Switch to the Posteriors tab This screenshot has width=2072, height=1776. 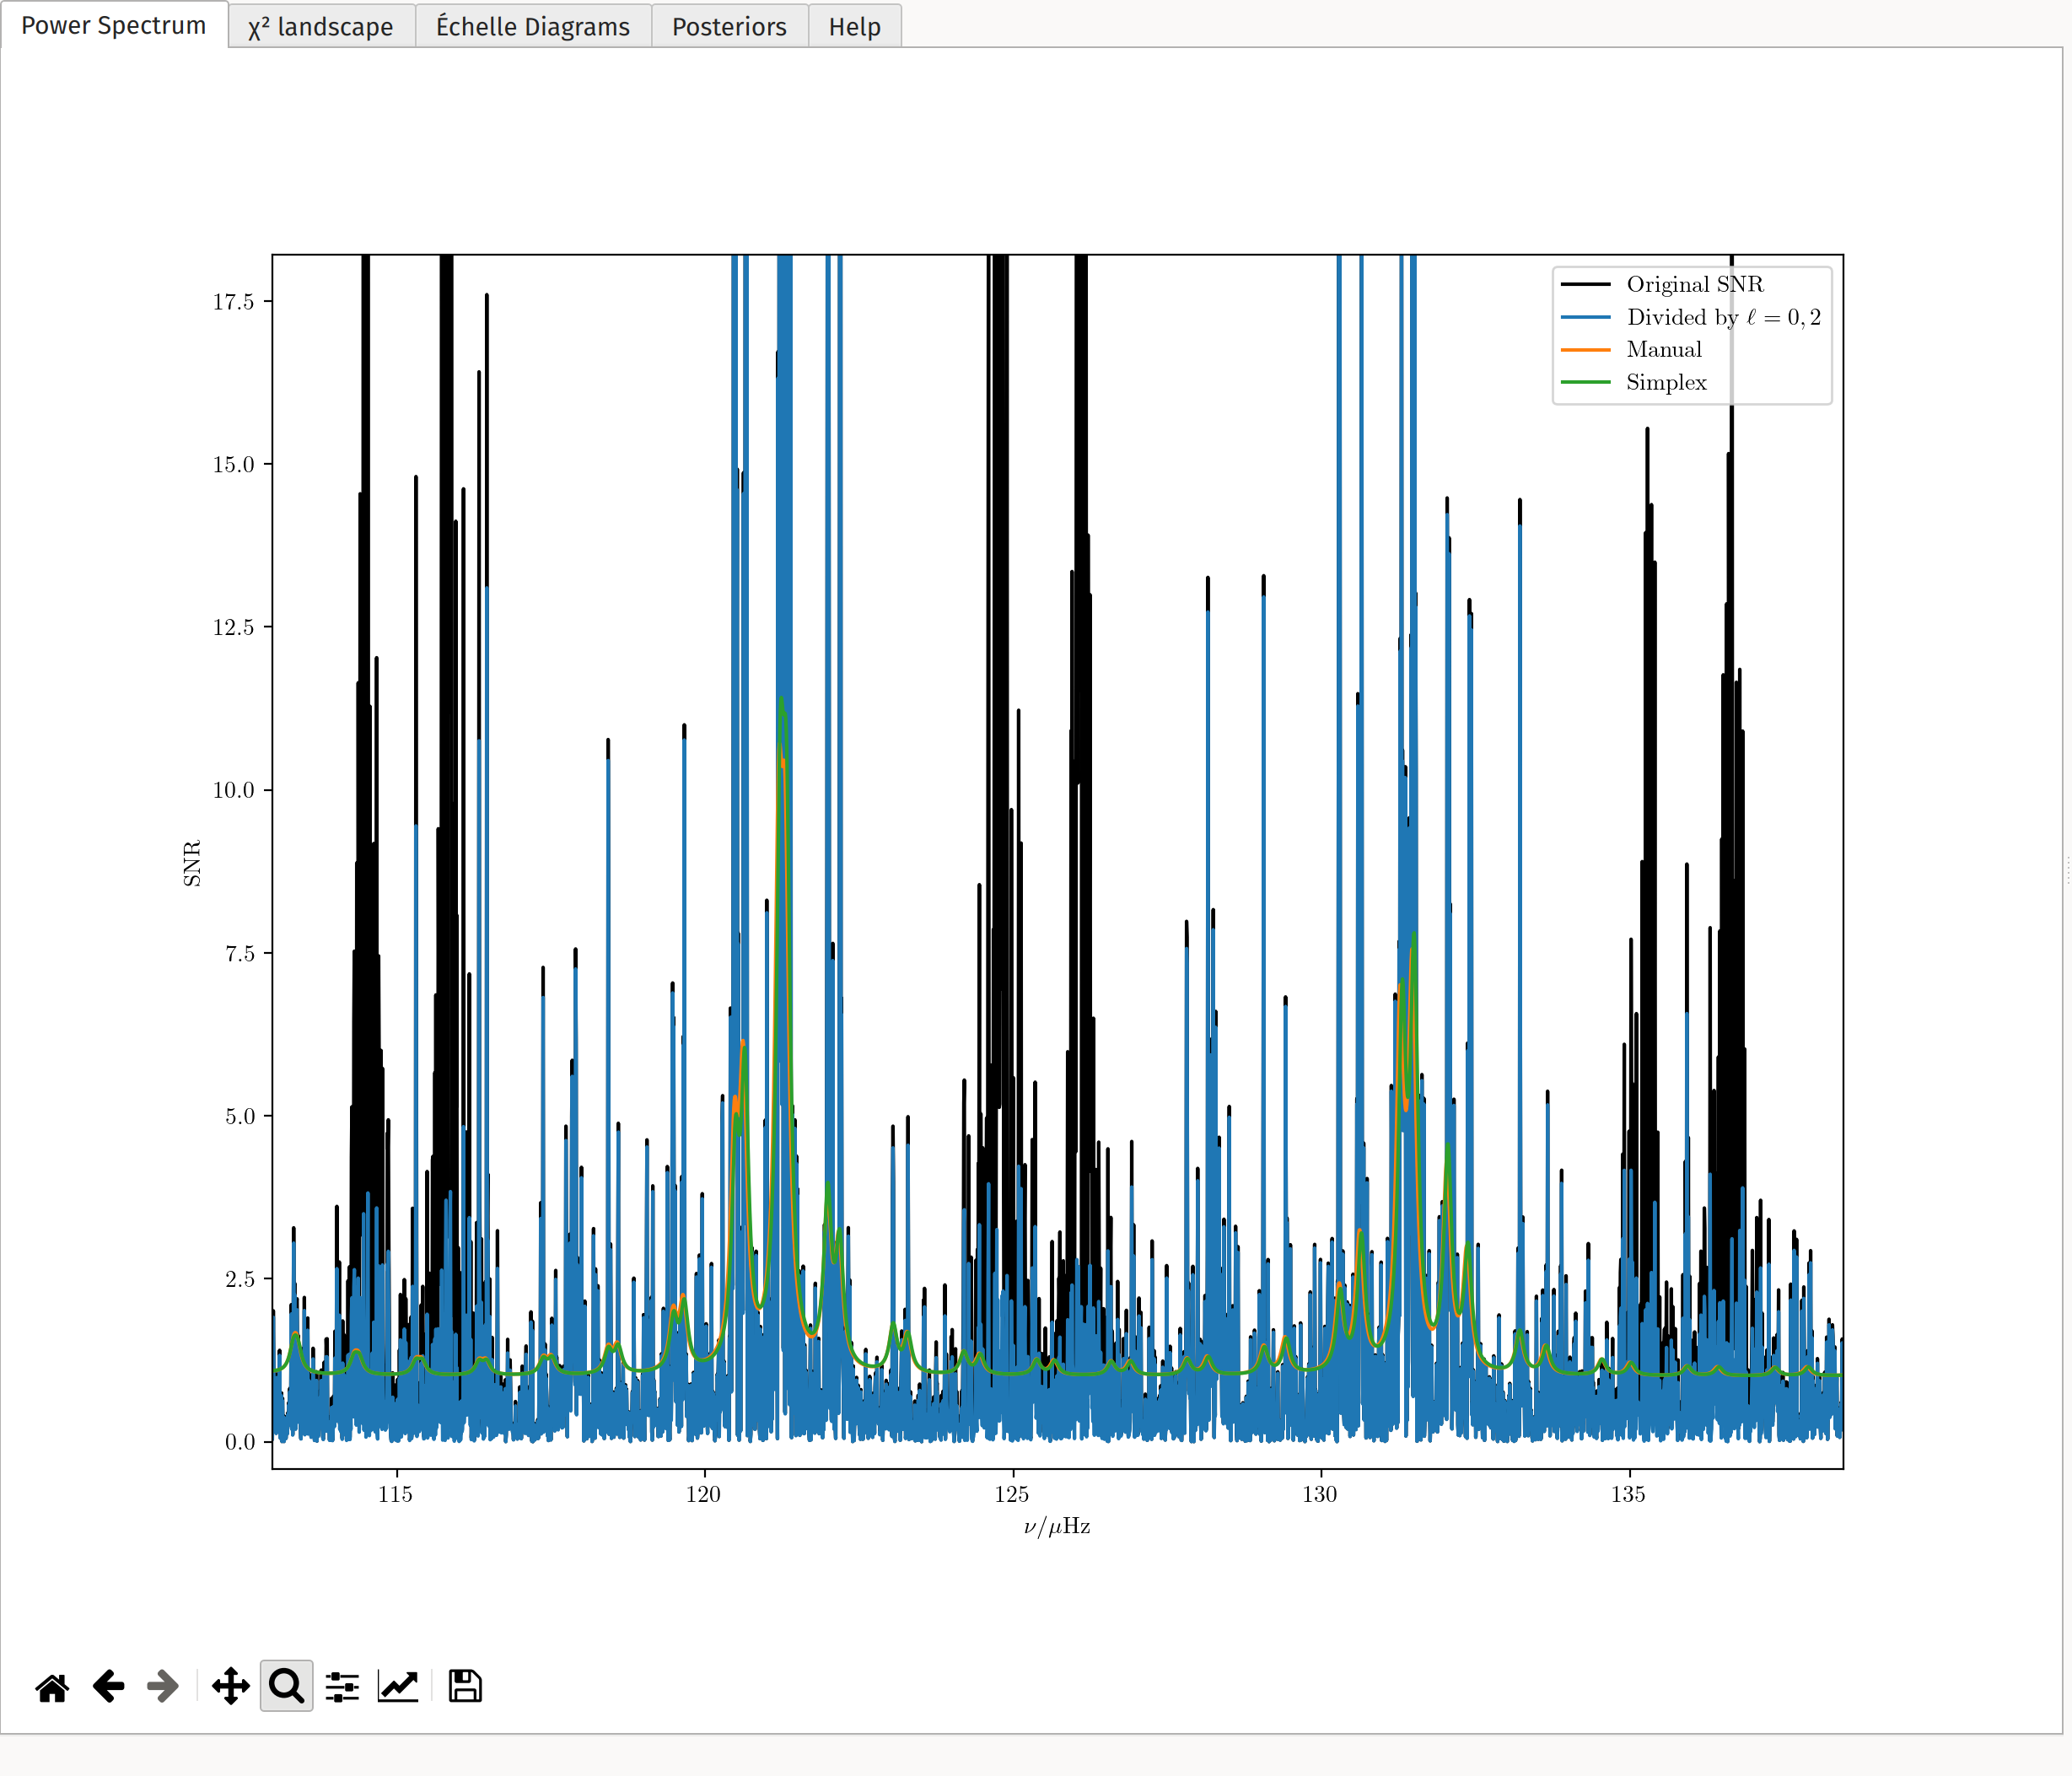(x=729, y=26)
